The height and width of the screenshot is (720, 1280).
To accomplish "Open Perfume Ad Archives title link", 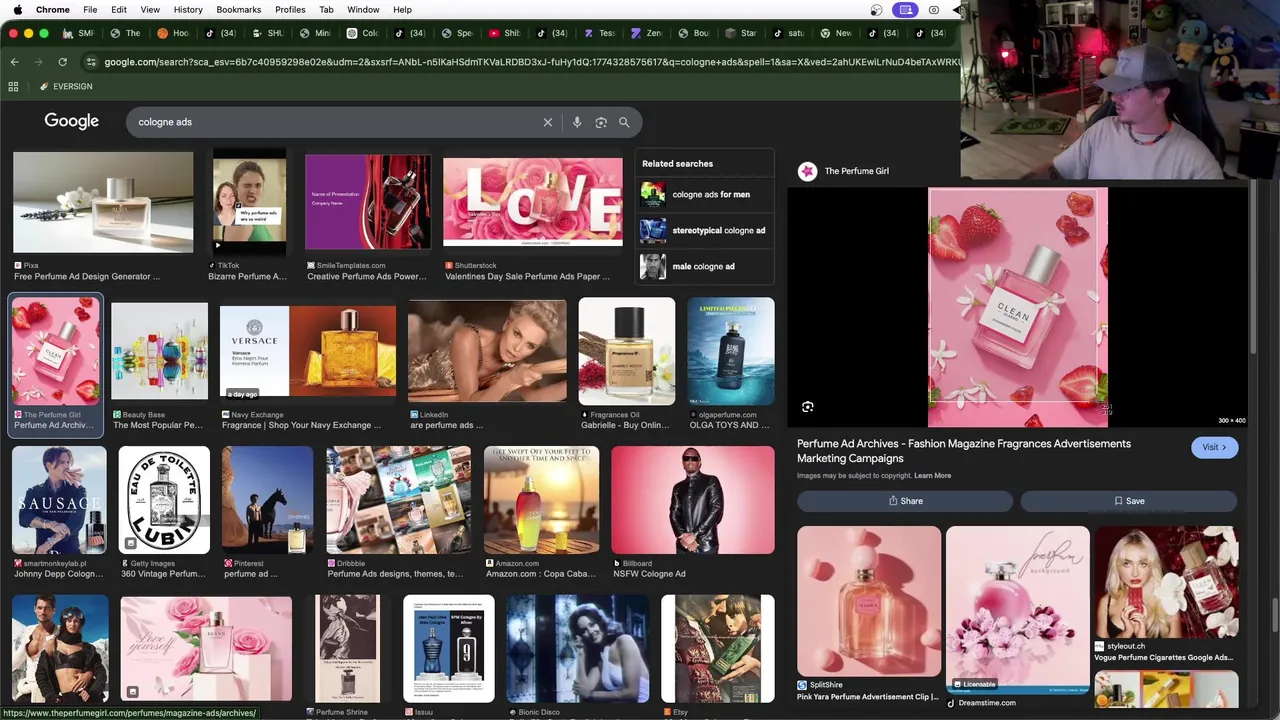I will [964, 451].
